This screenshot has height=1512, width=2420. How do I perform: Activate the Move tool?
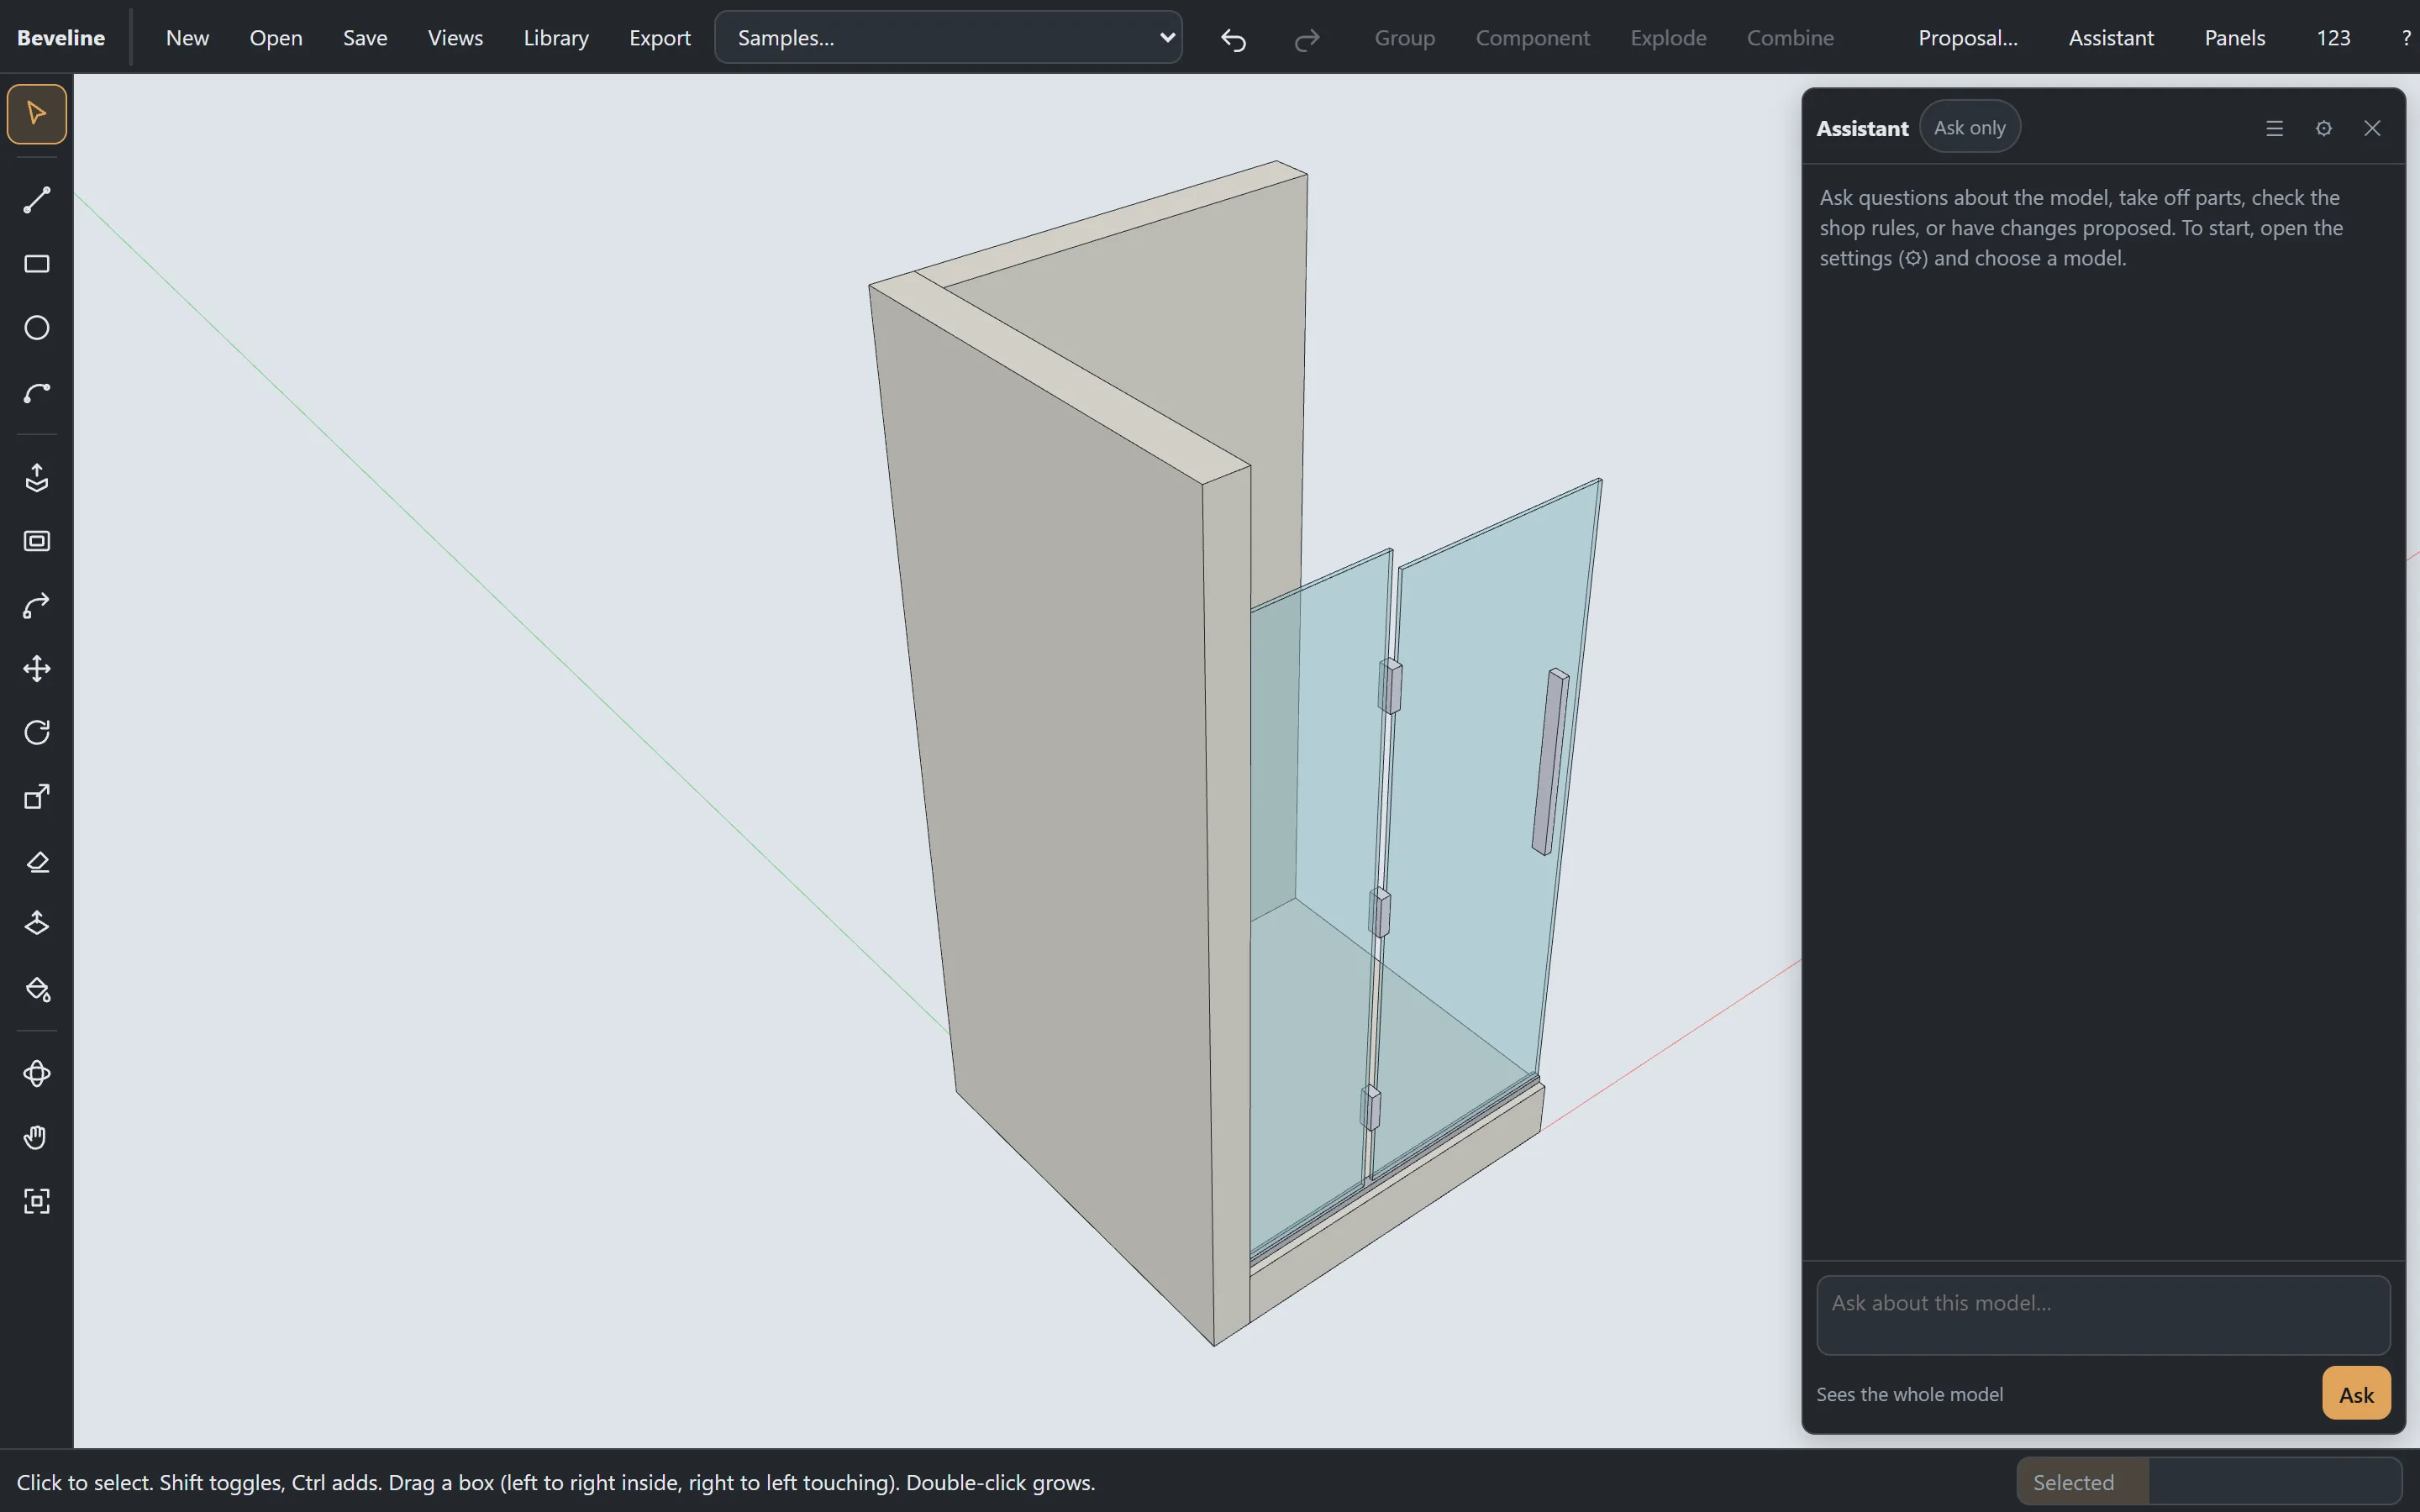pyautogui.click(x=37, y=669)
